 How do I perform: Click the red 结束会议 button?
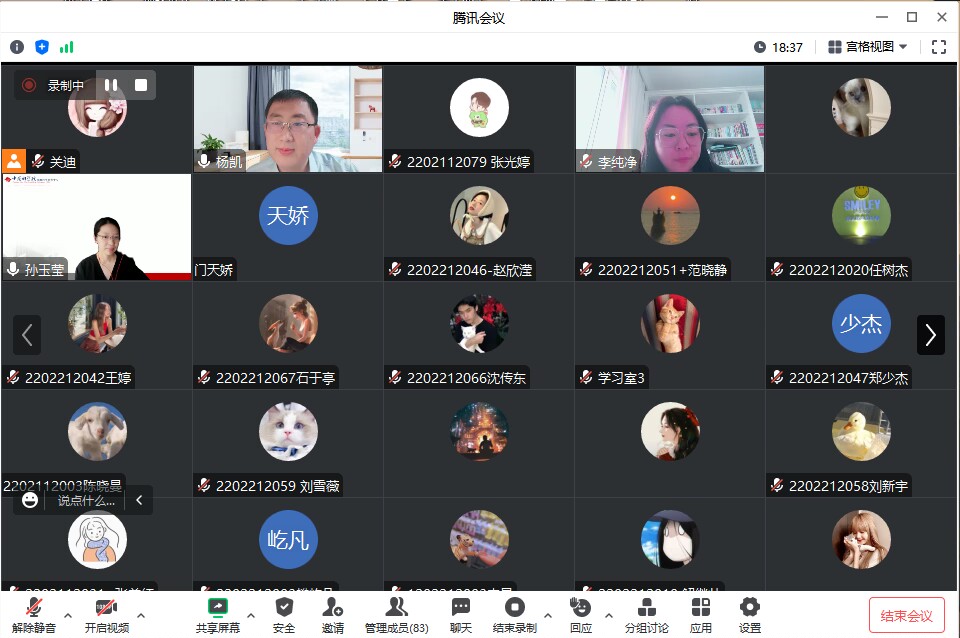[907, 615]
